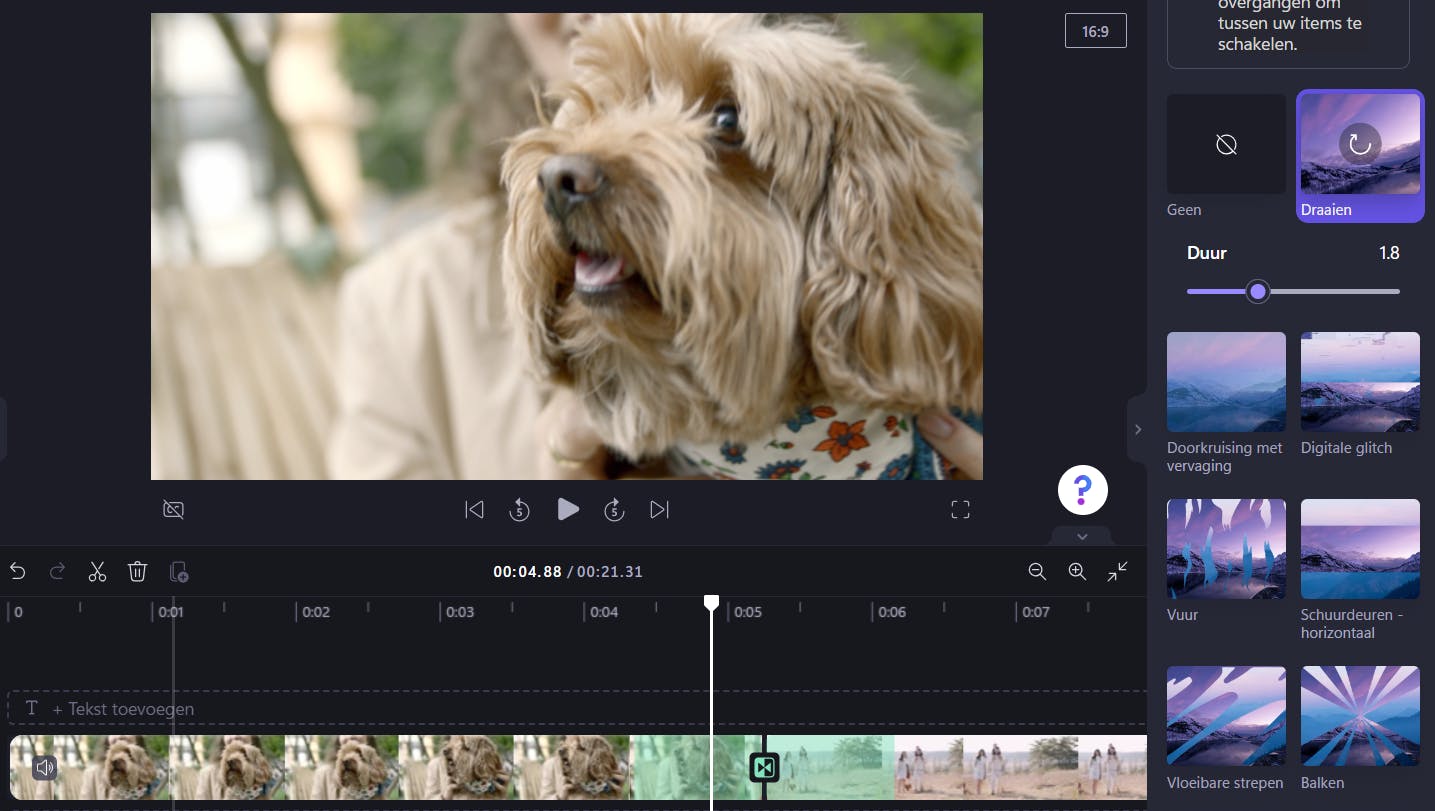Delete selected clip with trash icon
1435x811 pixels.
pos(138,571)
